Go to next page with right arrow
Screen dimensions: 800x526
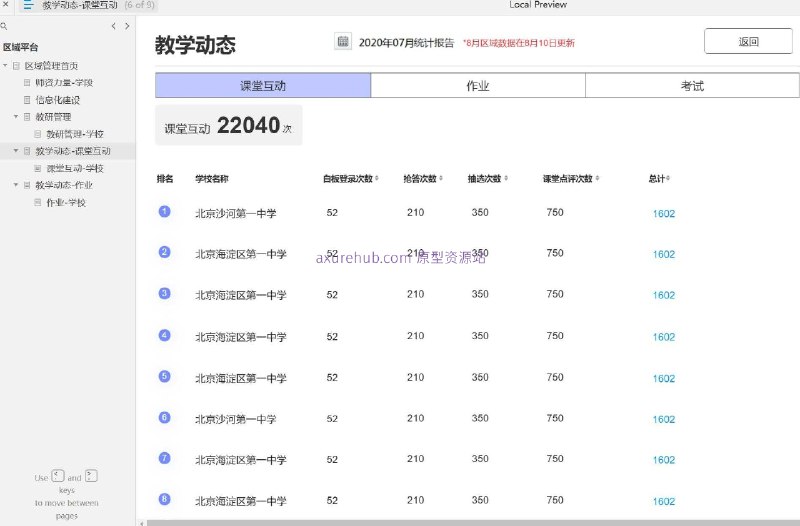(x=127, y=26)
